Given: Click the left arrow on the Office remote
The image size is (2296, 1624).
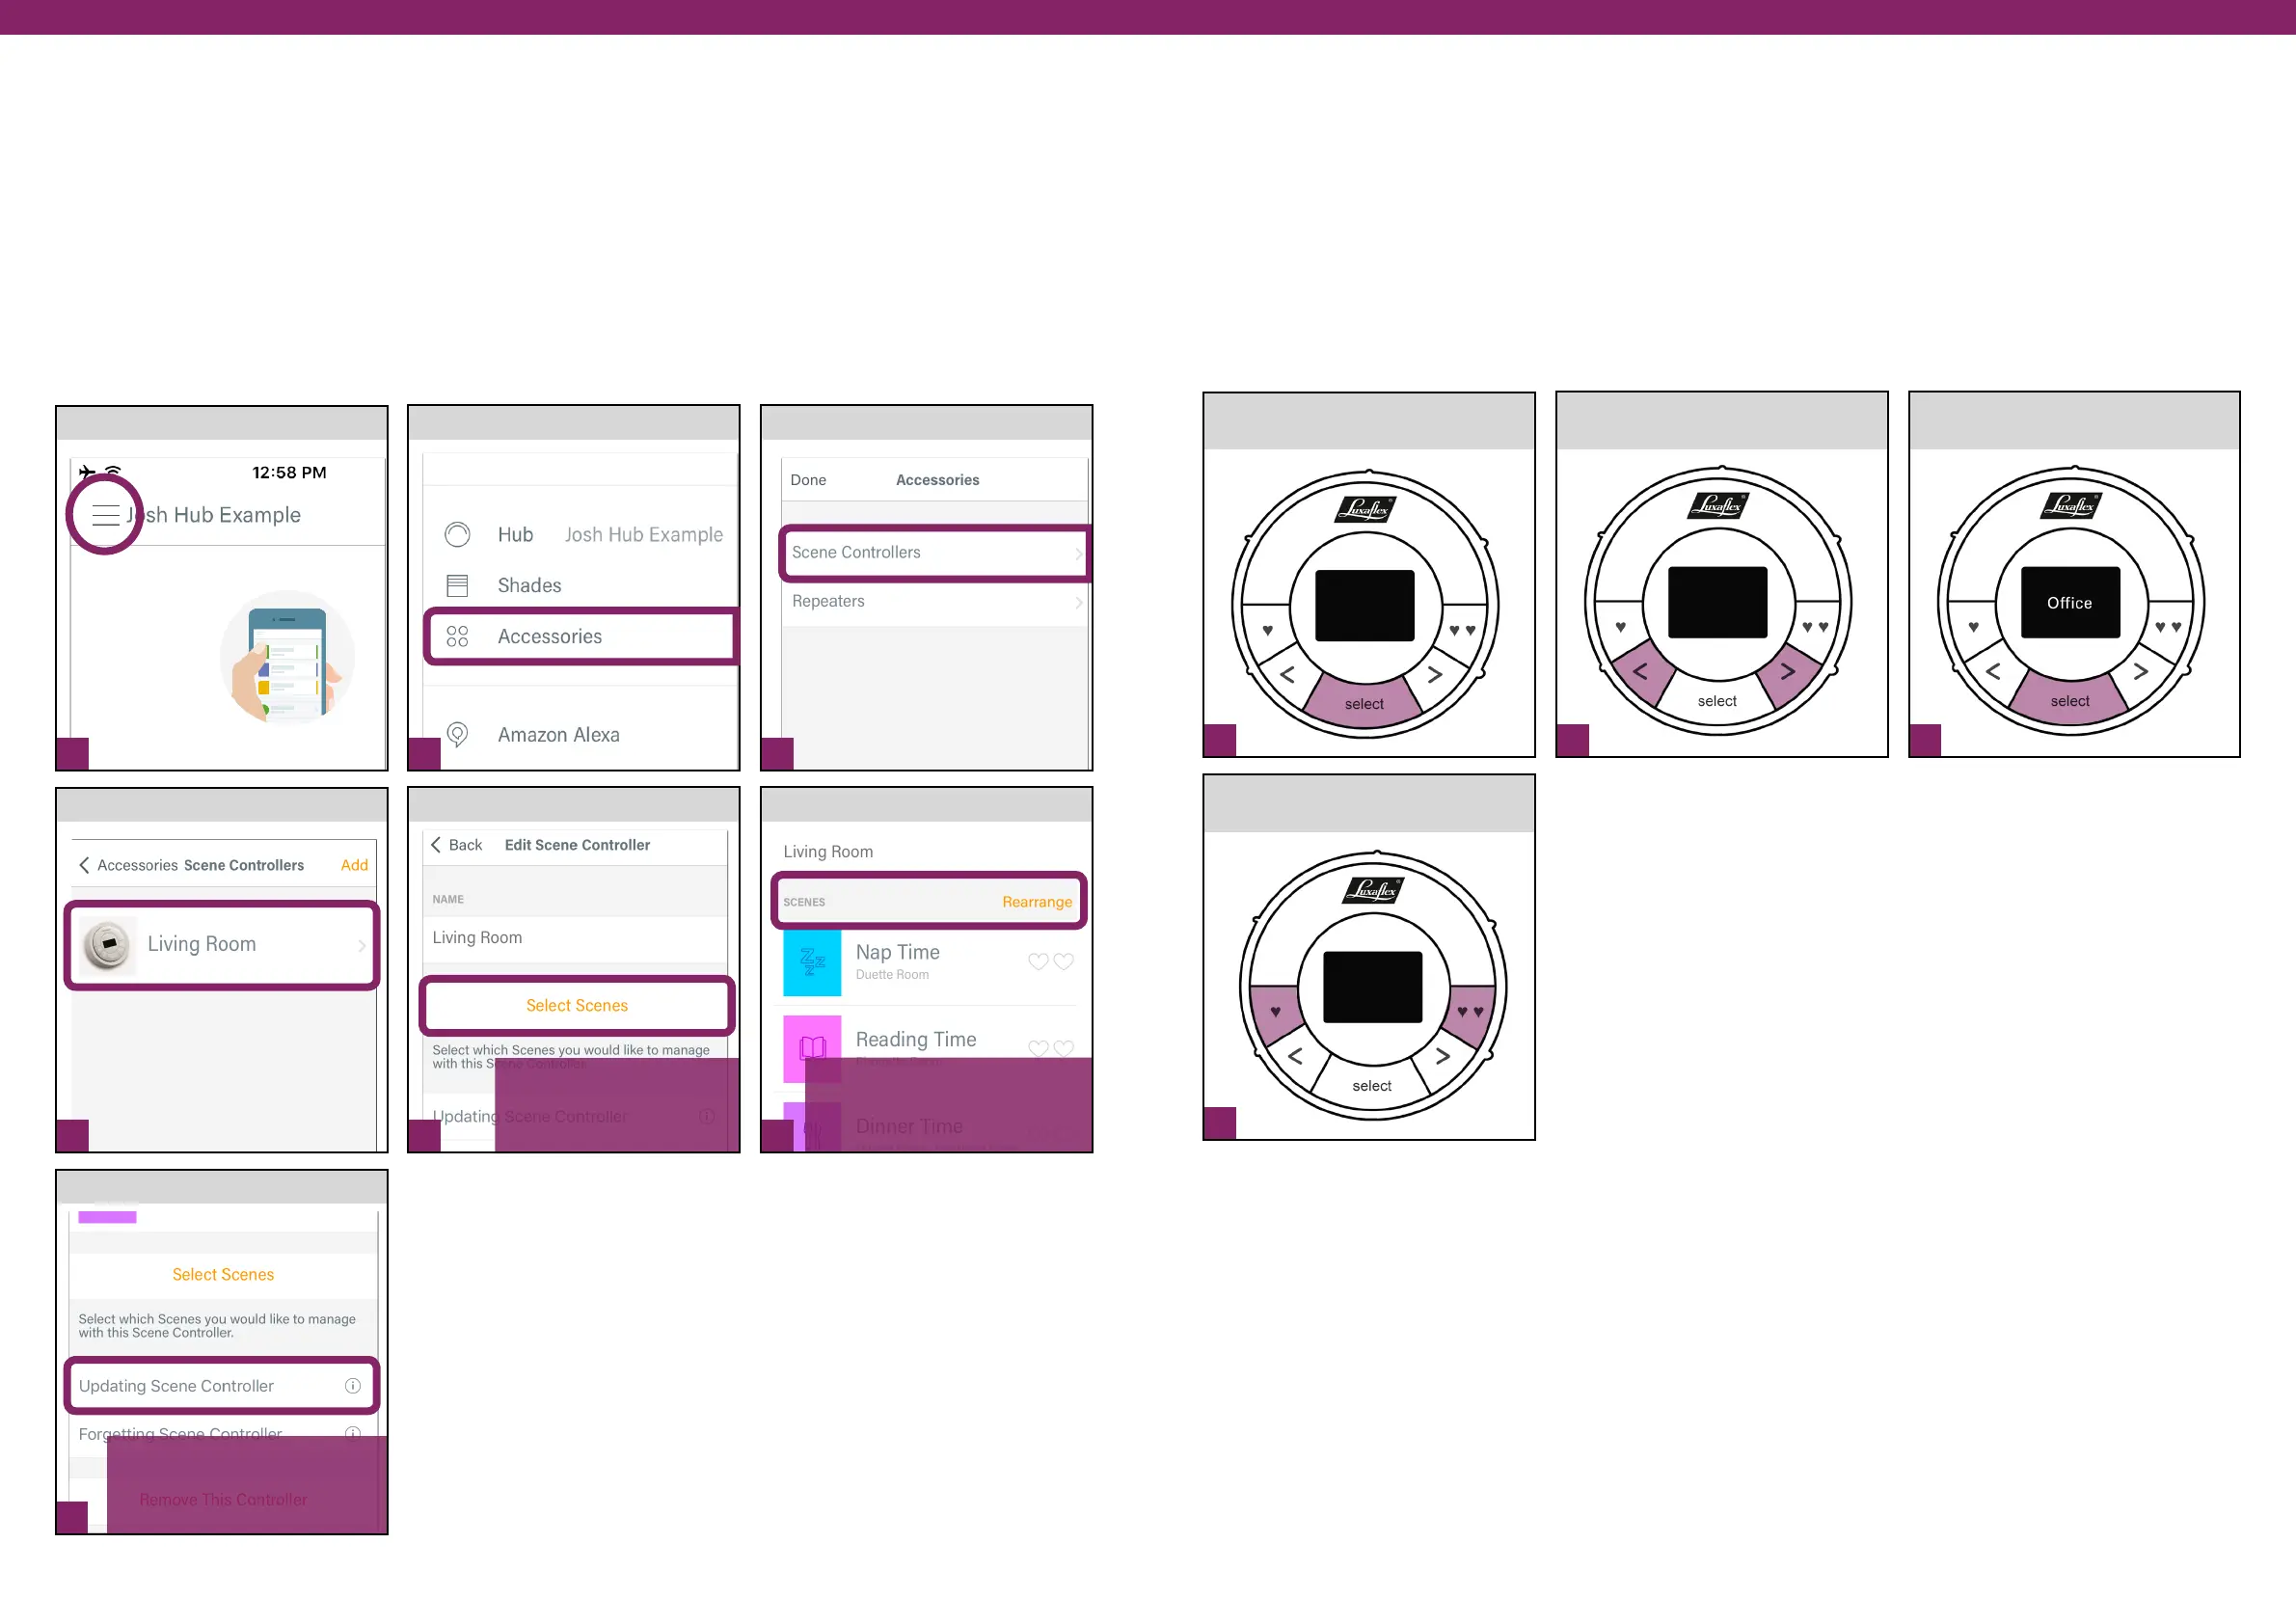Looking at the screenshot, I should [x=1993, y=672].
